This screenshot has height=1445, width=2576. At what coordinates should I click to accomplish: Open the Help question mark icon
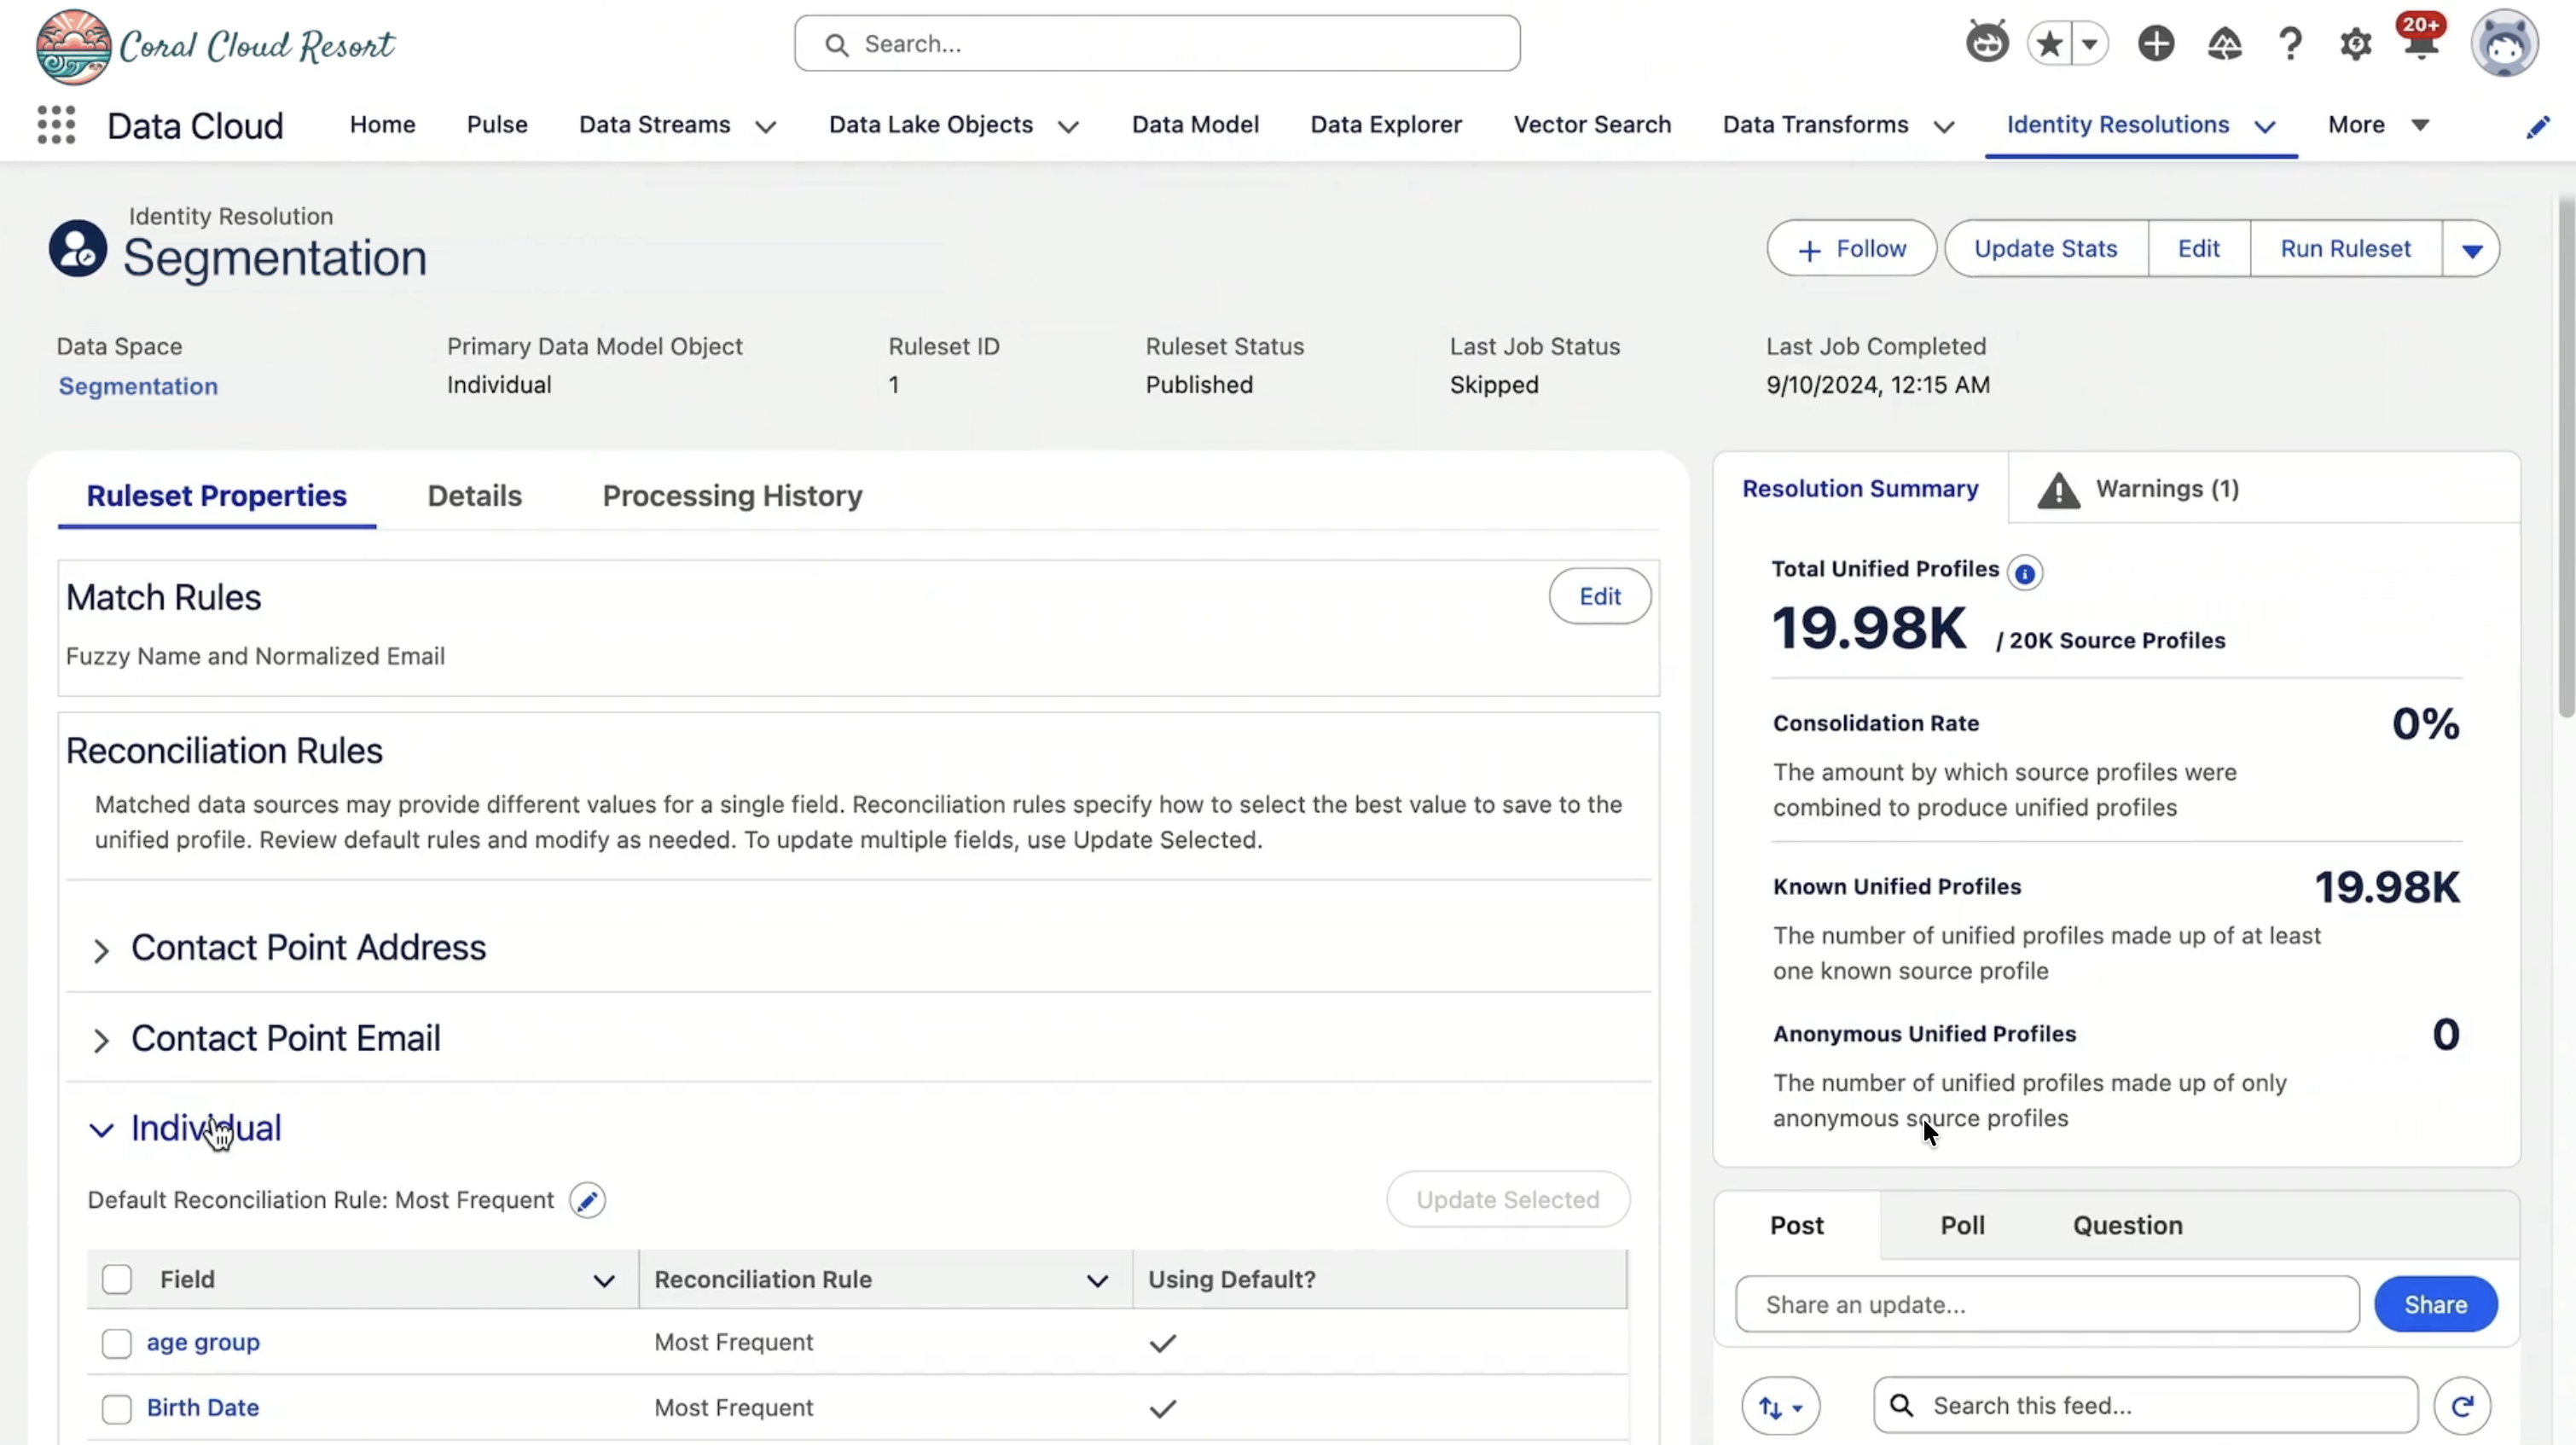click(2290, 44)
